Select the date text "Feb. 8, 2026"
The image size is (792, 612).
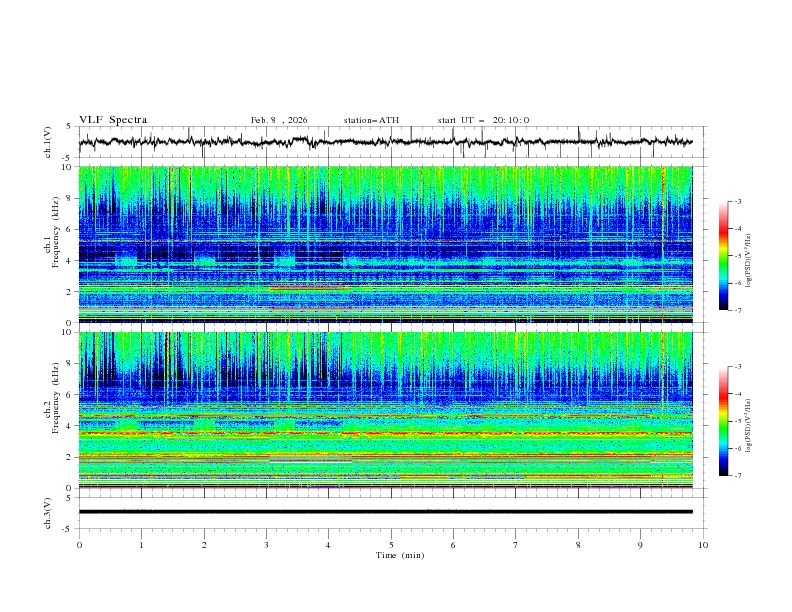[x=279, y=120]
